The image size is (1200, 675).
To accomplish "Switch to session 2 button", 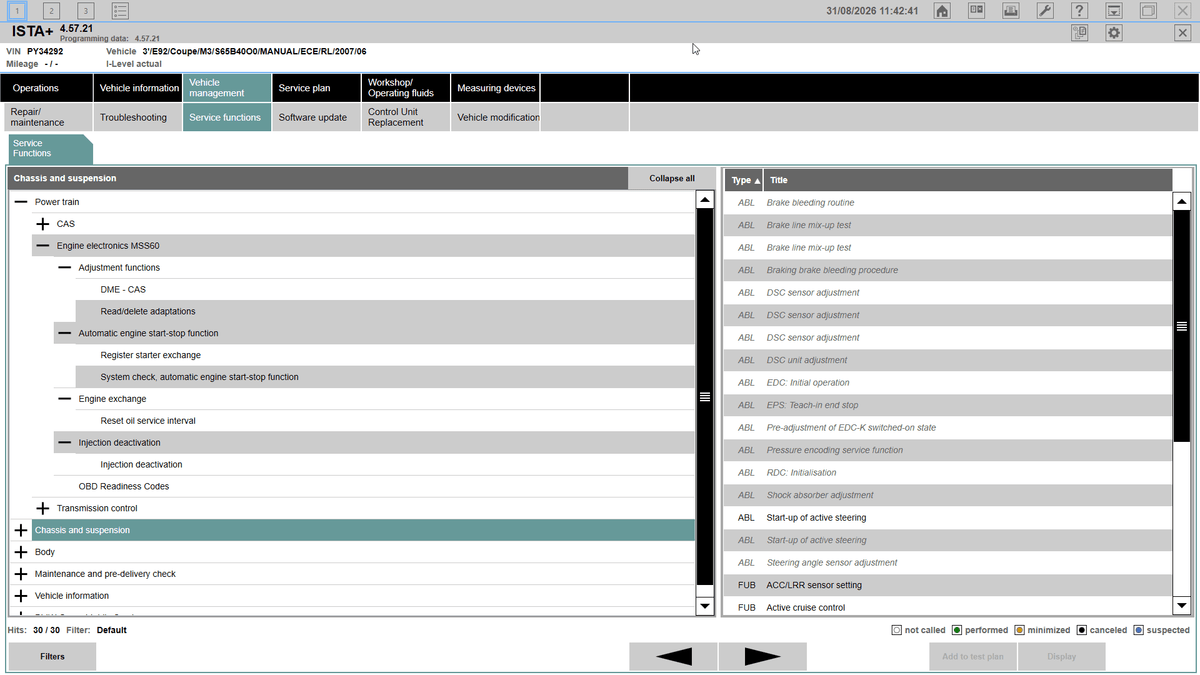I will (x=51, y=10).
